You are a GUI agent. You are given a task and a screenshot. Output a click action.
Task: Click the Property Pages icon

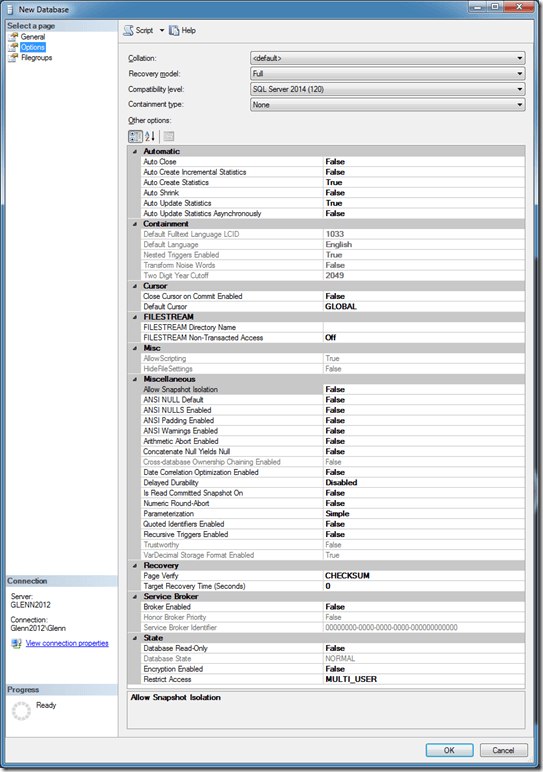169,136
